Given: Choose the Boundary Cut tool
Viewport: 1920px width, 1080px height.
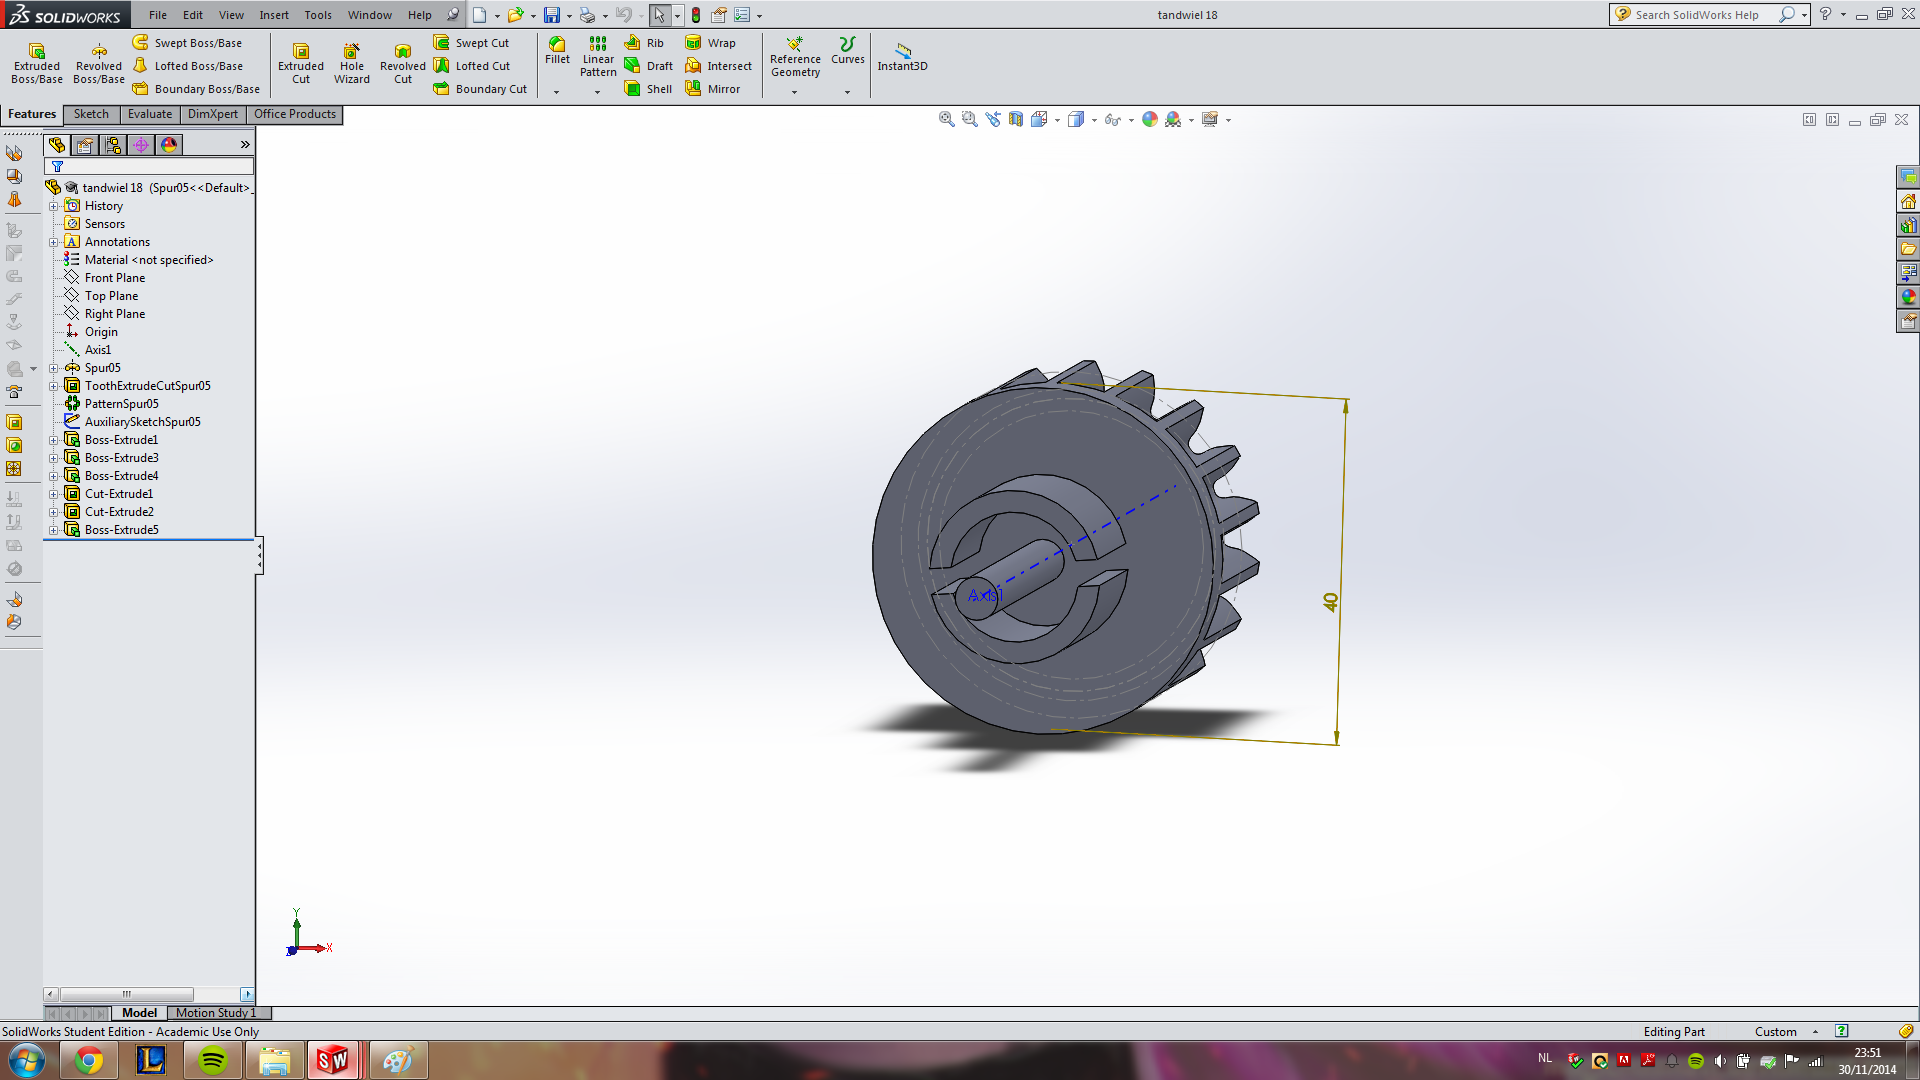Looking at the screenshot, I should pyautogui.click(x=480, y=89).
